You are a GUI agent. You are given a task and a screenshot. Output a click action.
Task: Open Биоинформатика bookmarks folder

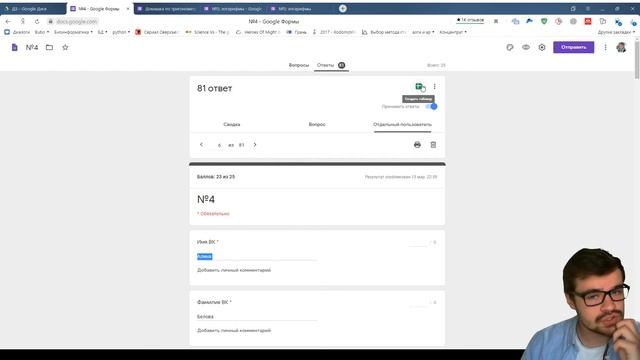(x=73, y=32)
